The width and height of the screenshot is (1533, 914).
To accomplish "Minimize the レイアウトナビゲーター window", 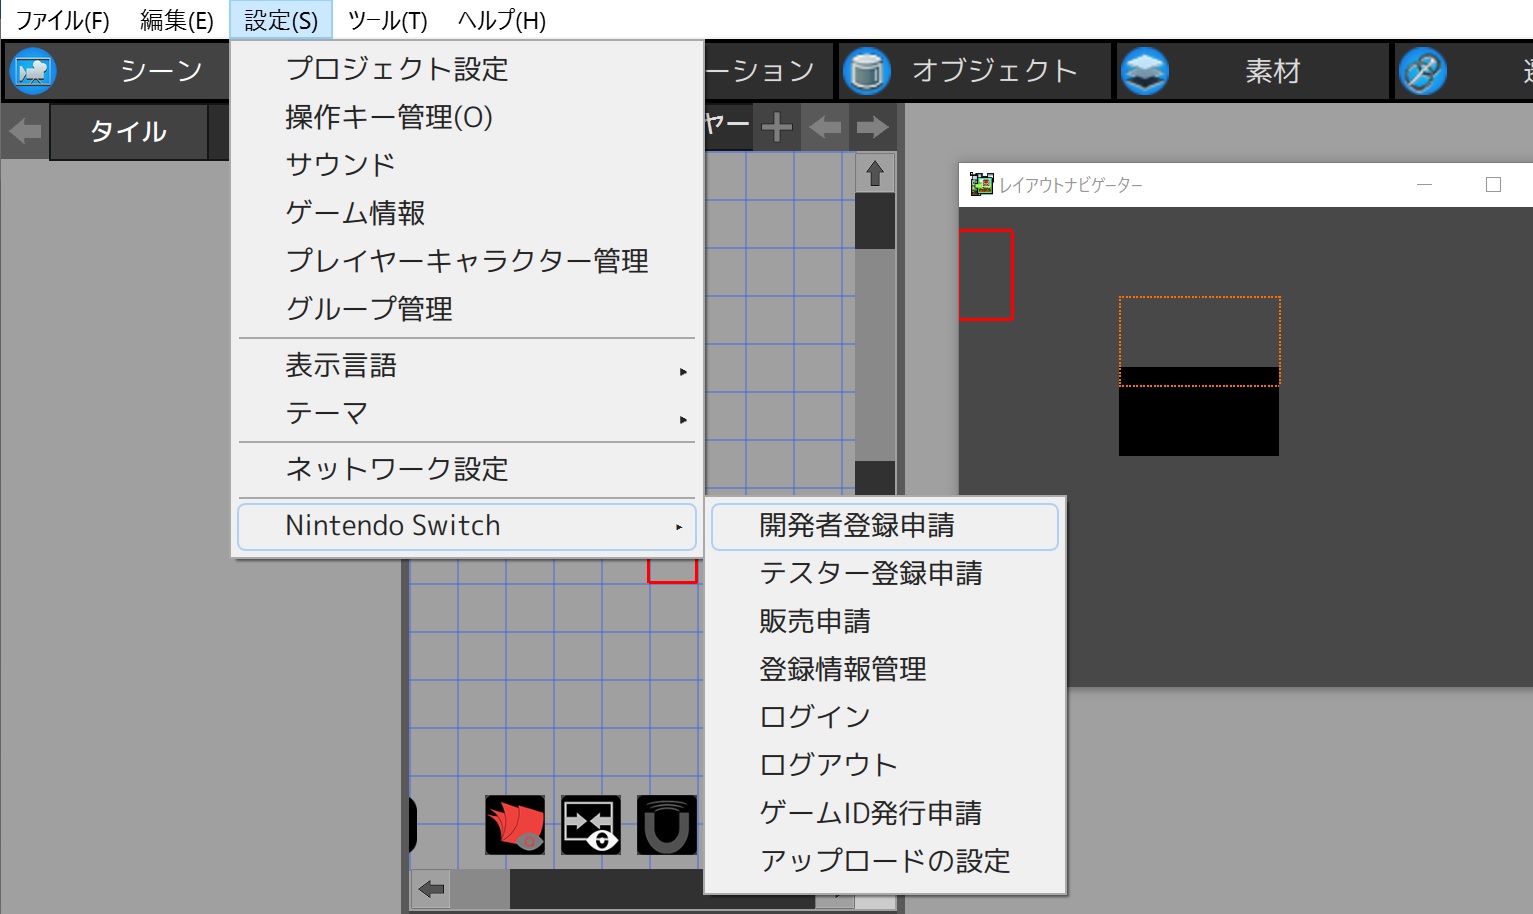I will coord(1425,185).
